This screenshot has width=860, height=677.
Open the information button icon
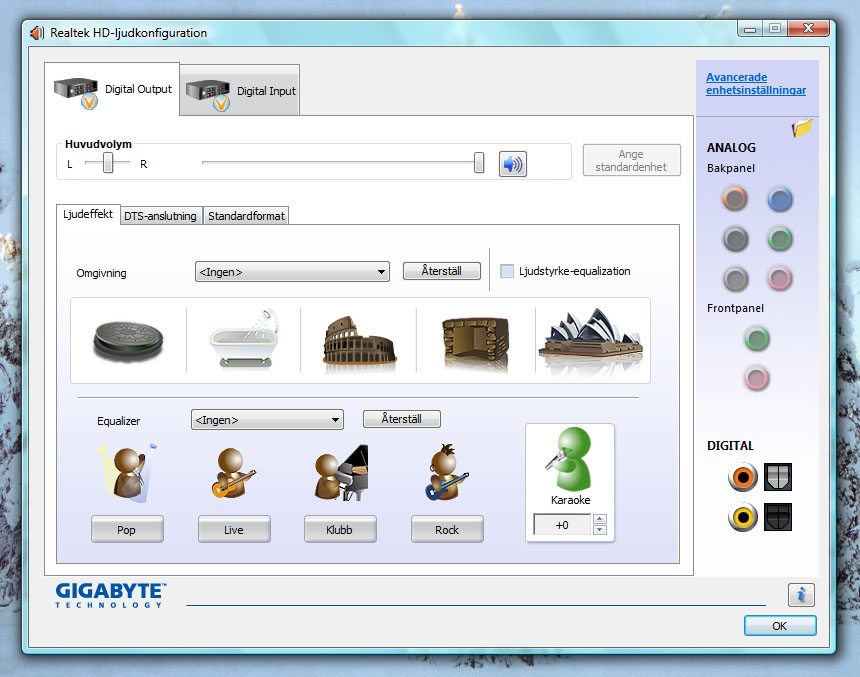801,595
